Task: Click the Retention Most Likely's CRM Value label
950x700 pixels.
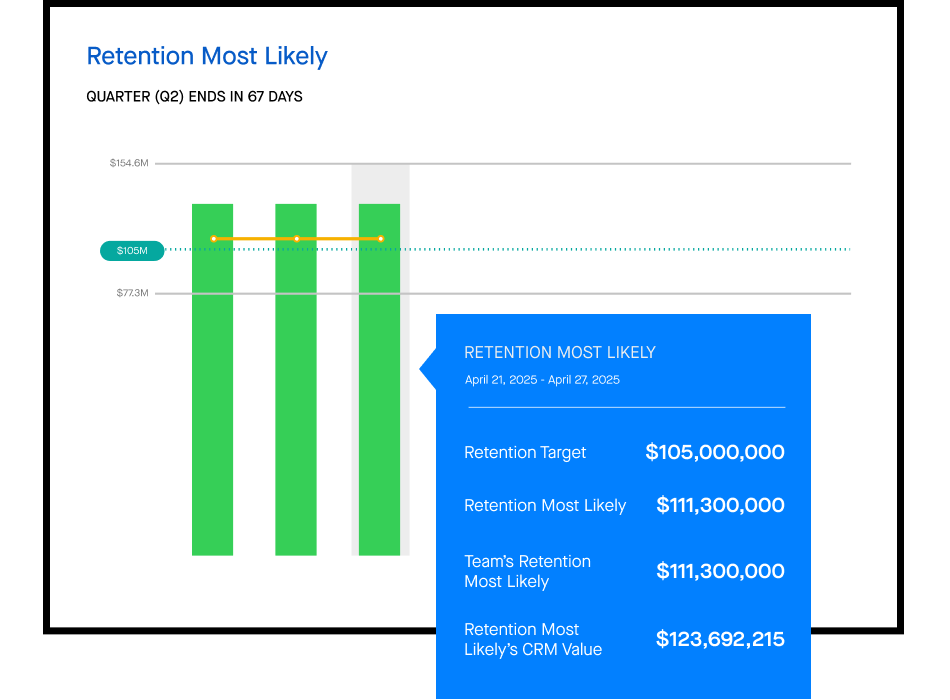Action: (533, 640)
